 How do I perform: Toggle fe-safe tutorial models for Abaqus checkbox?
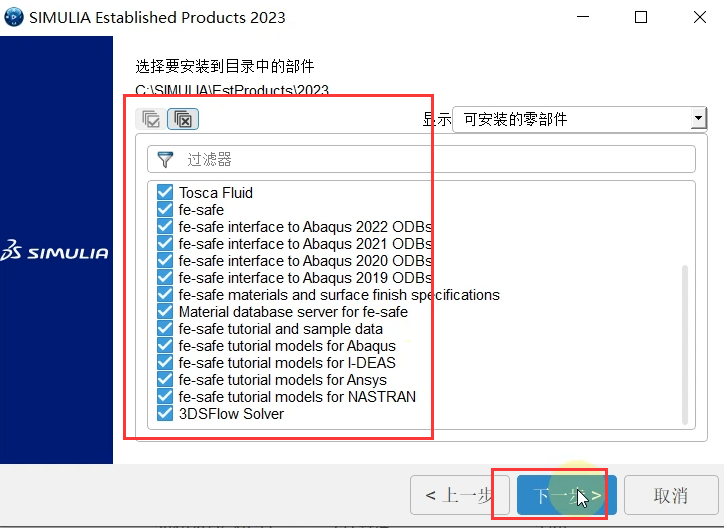pyautogui.click(x=165, y=346)
